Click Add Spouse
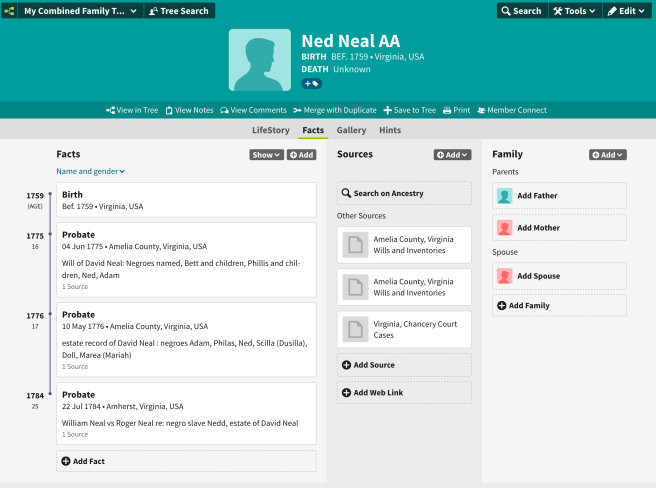Image resolution: width=656 pixels, height=488 pixels. coord(559,276)
